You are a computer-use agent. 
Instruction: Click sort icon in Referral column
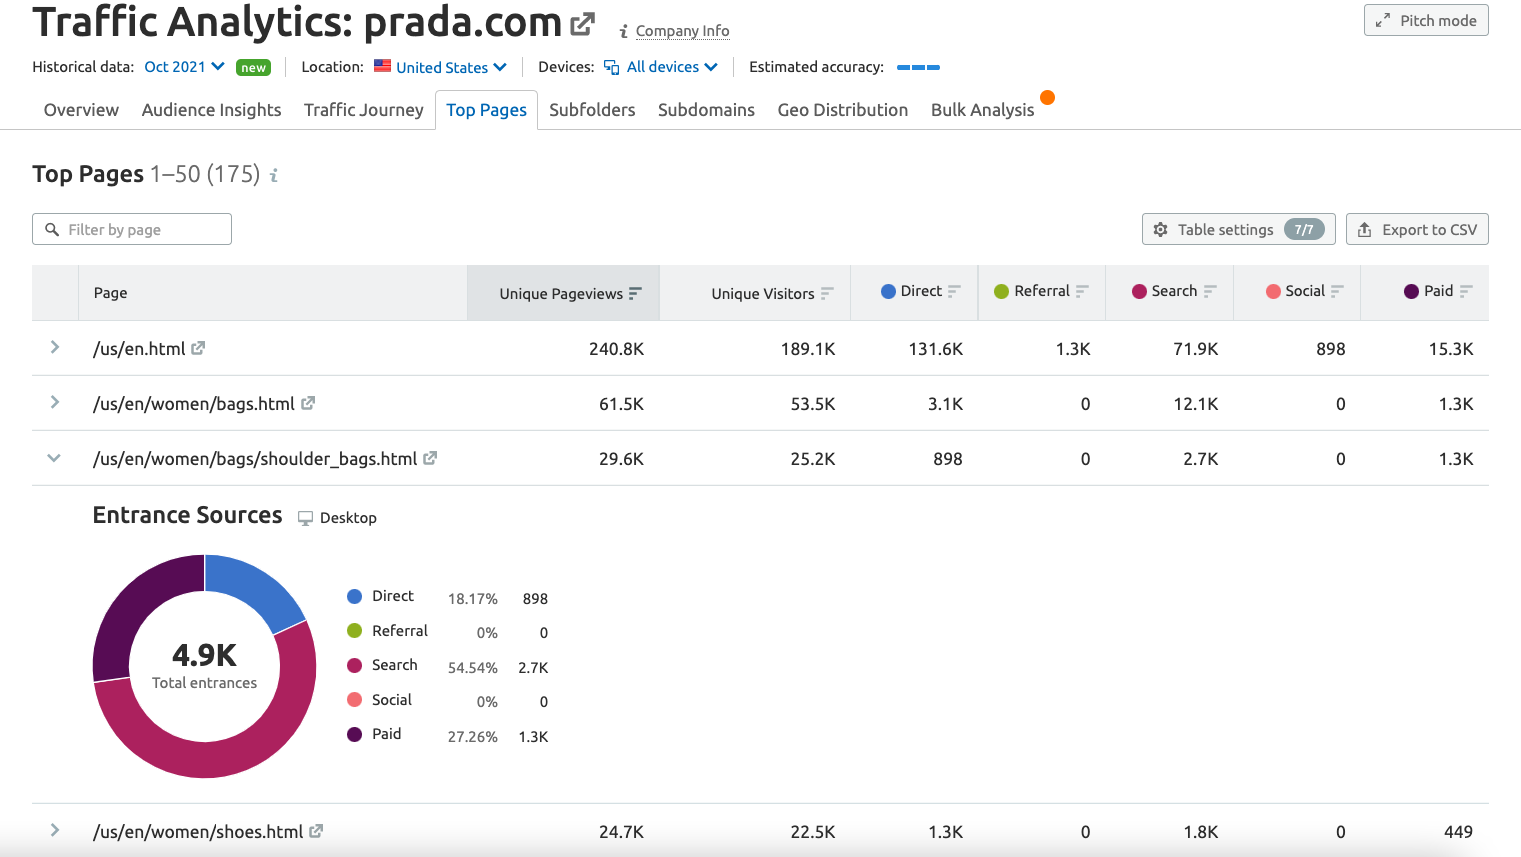1082,291
